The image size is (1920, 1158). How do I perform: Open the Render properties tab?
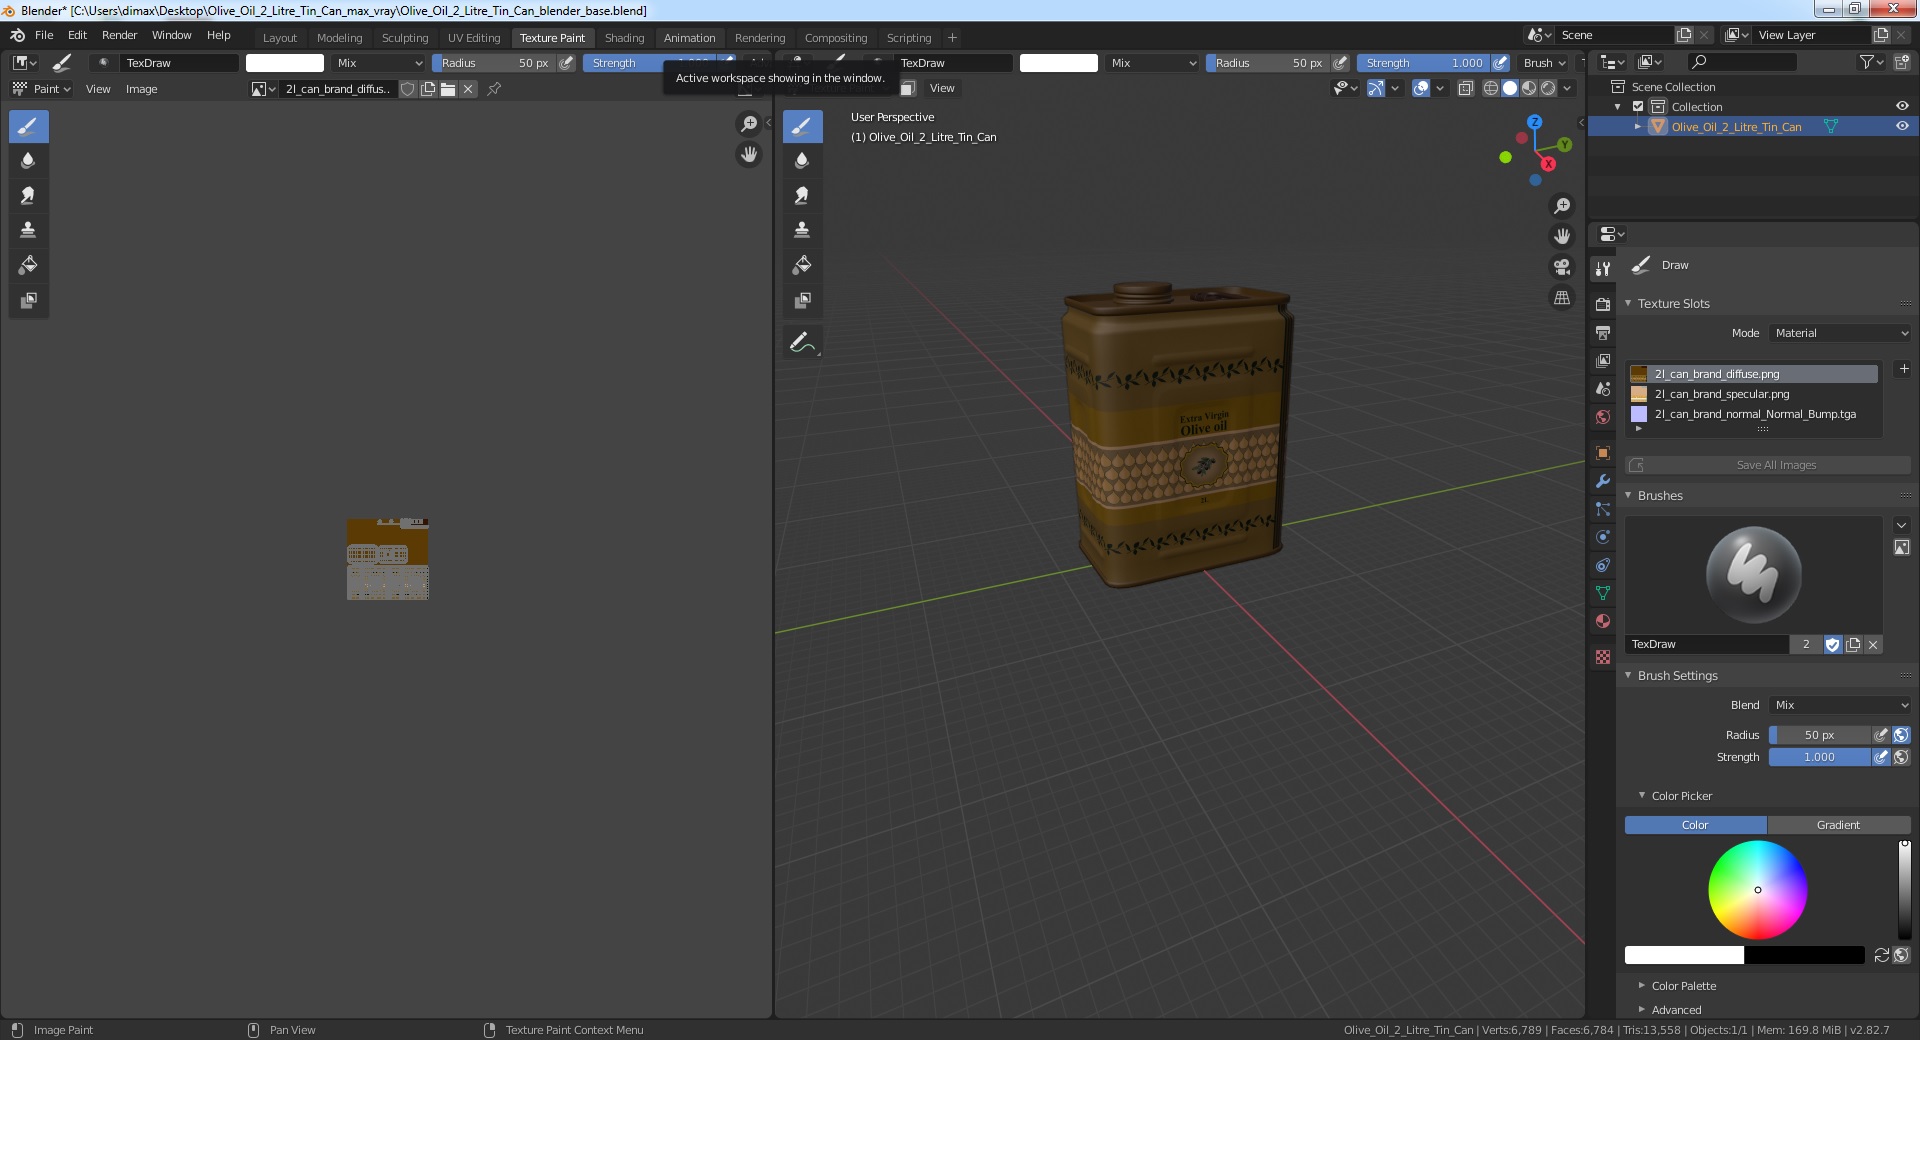coord(1603,304)
